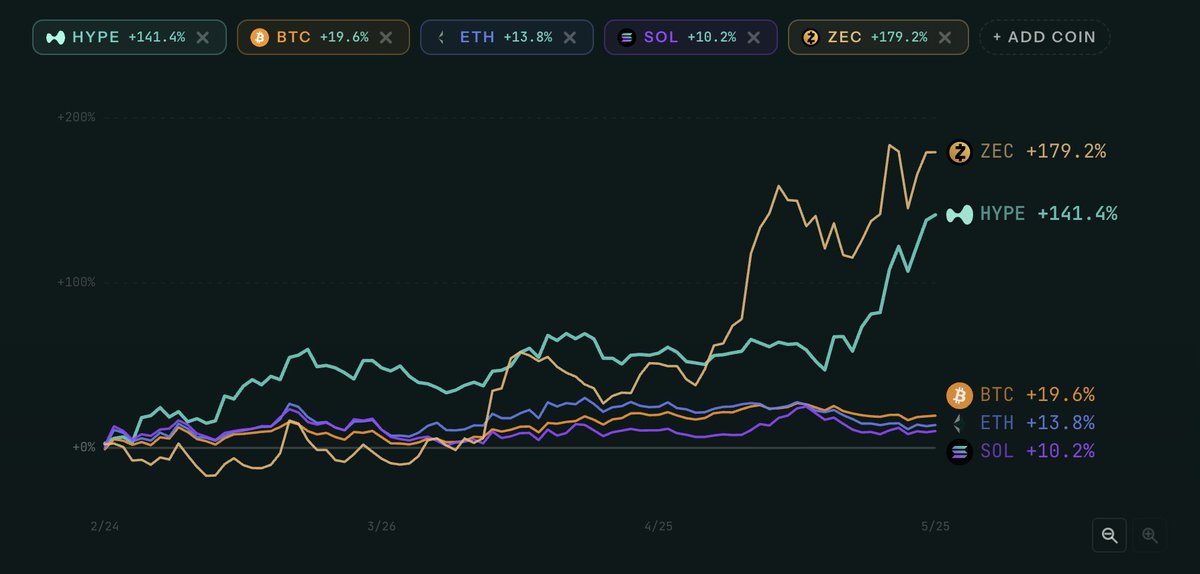The image size is (1200, 574).
Task: Click the +100% y-axis label
Action: coord(76,282)
